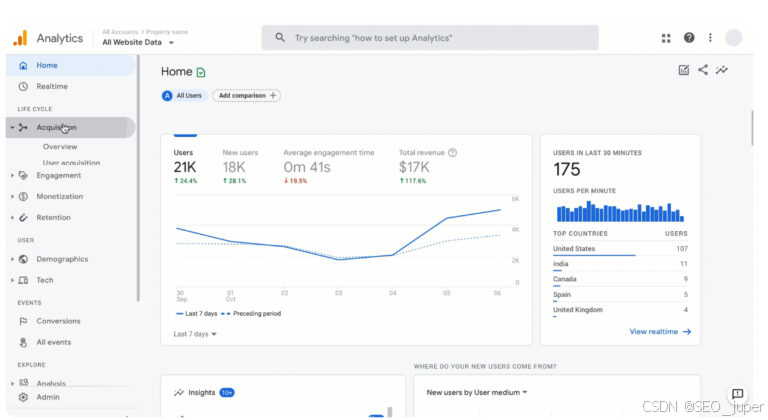
Task: Click the Realtime clock icon
Action: coord(23,86)
